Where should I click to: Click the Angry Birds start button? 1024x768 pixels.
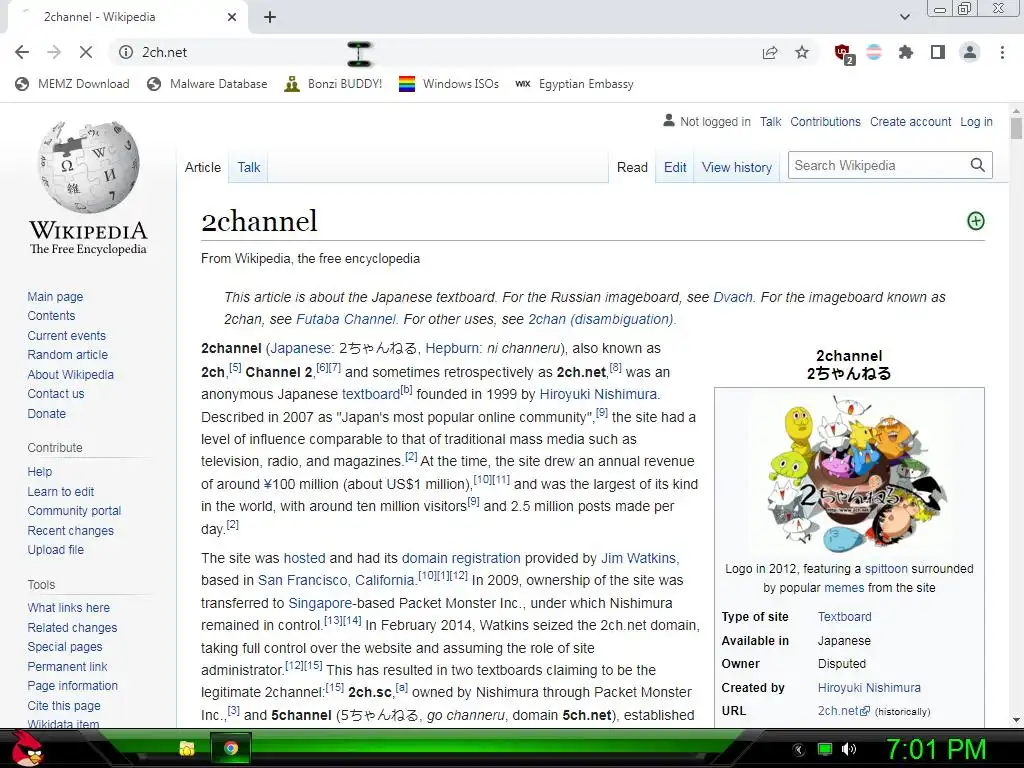pyautogui.click(x=27, y=748)
